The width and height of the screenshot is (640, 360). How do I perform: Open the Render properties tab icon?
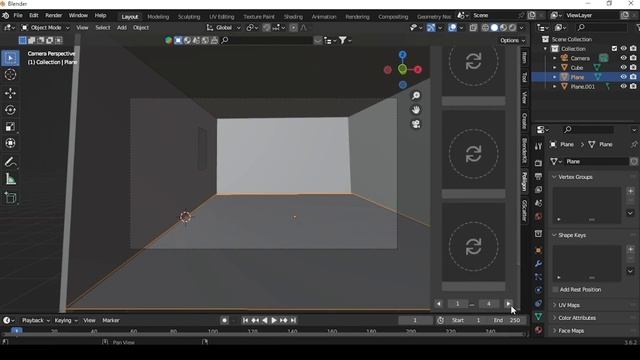point(538,163)
